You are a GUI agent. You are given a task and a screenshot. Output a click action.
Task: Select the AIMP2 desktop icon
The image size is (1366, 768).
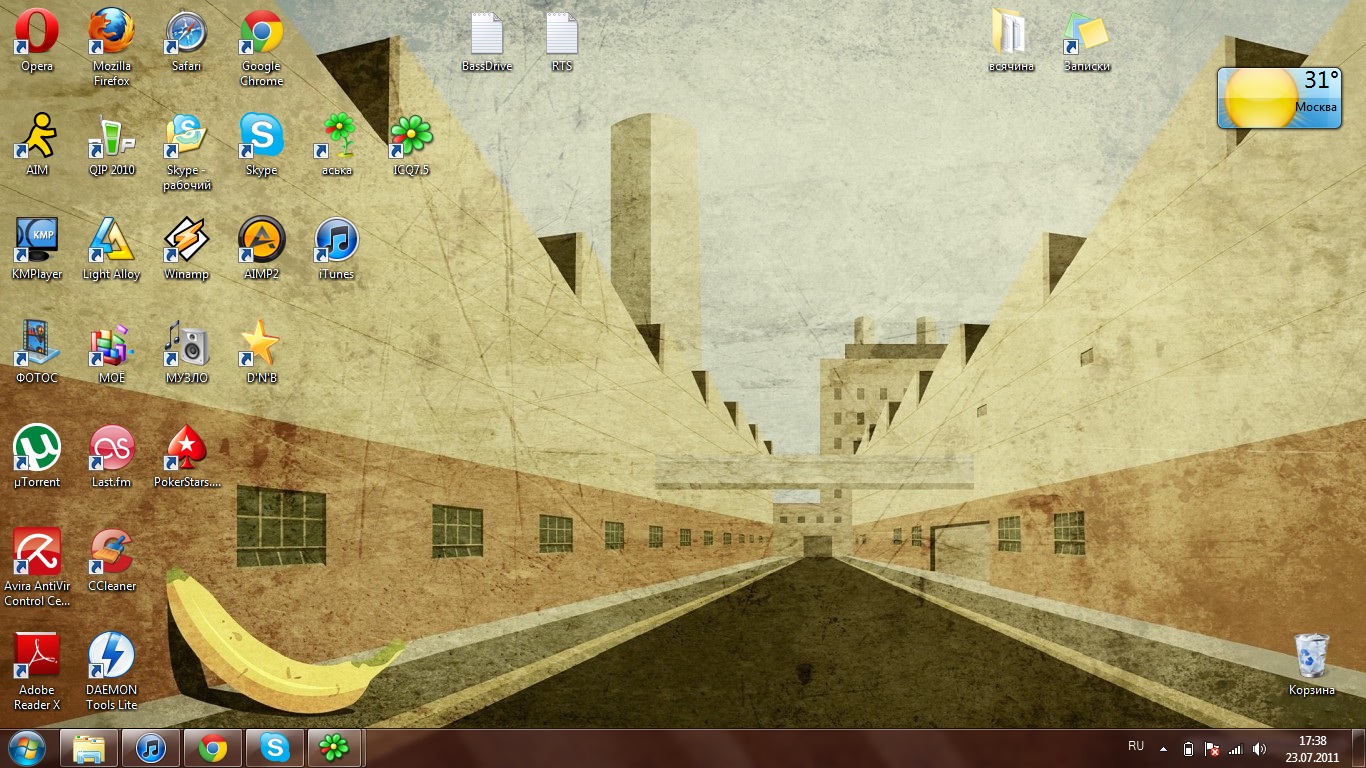pyautogui.click(x=261, y=248)
